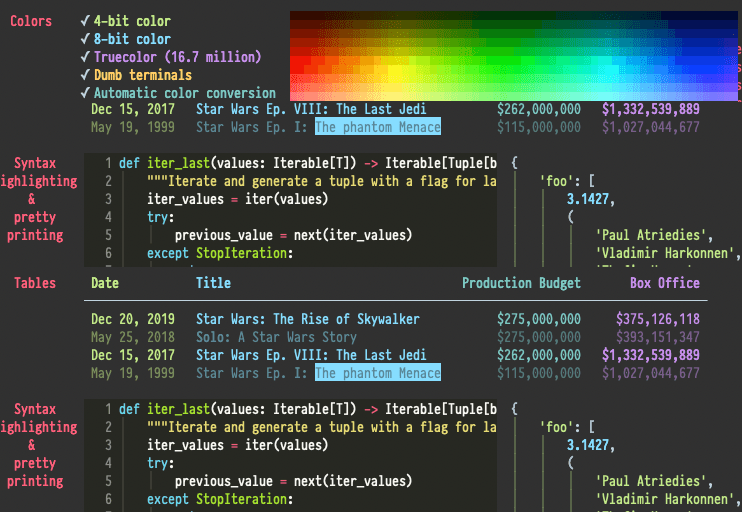The image size is (742, 512).
Task: Click Star Wars: The Rise of Skywalker
Action: (x=308, y=319)
